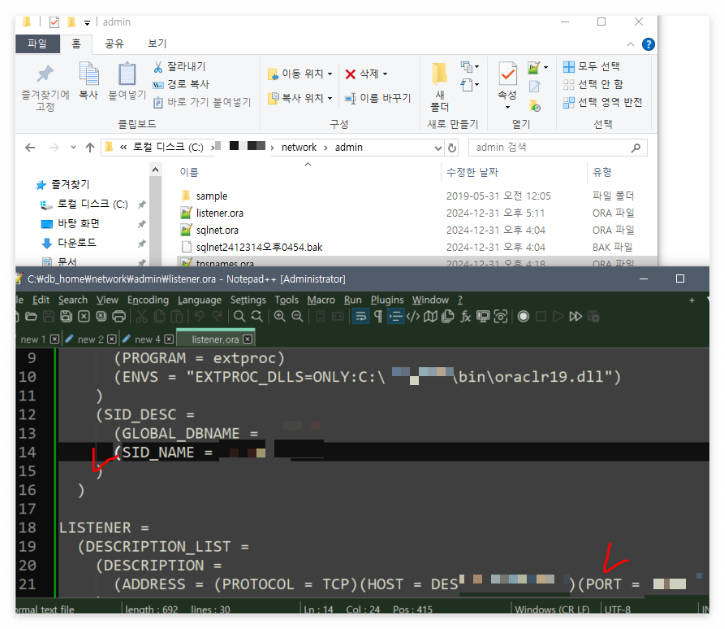725x629 pixels.
Task: Click the Properties checkmark icon in Explorer
Action: click(x=508, y=74)
